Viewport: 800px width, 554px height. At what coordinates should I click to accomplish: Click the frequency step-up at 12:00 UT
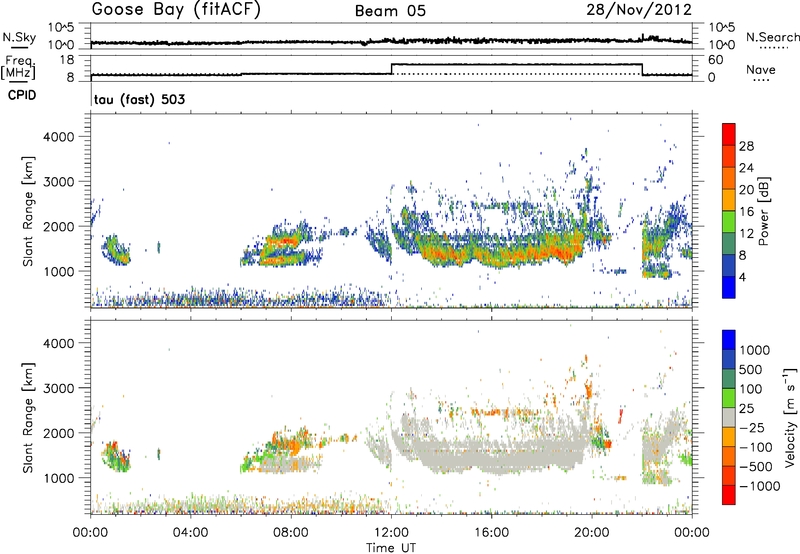click(391, 69)
